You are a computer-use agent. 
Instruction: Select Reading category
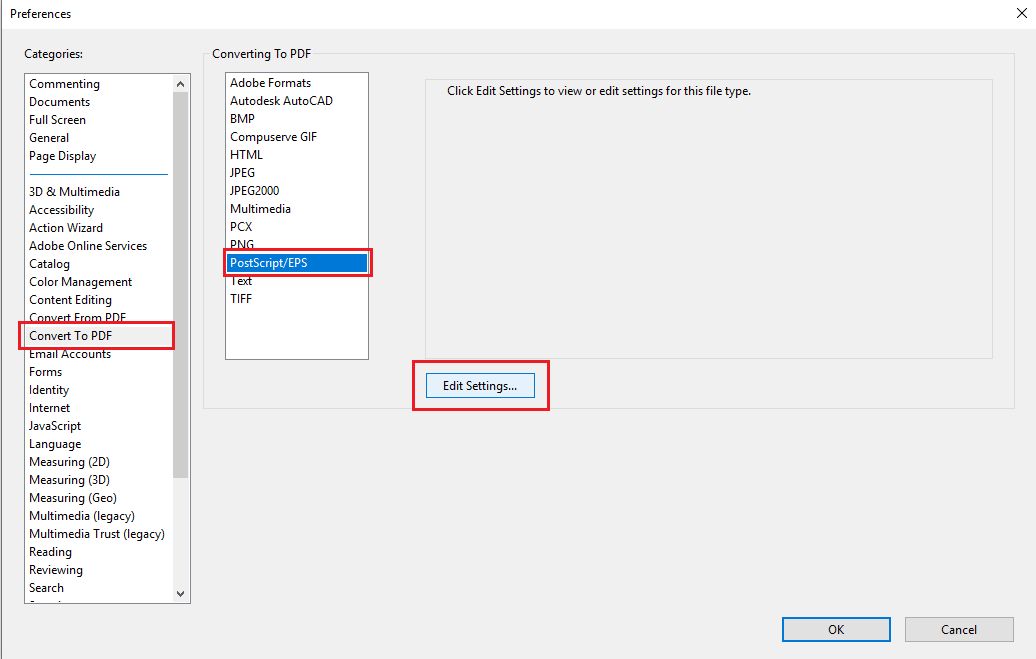(x=50, y=552)
